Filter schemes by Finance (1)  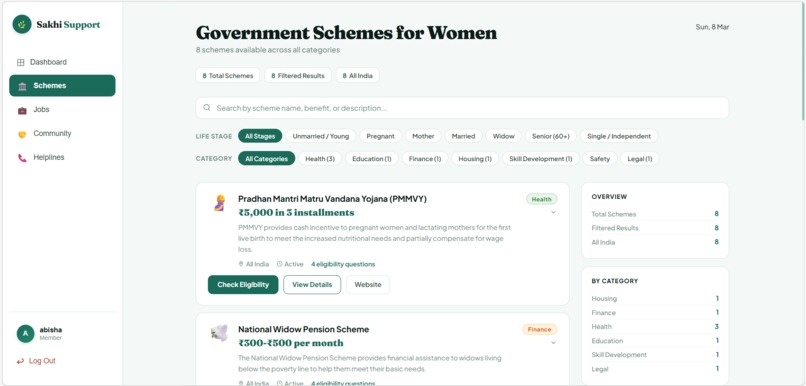click(x=425, y=159)
